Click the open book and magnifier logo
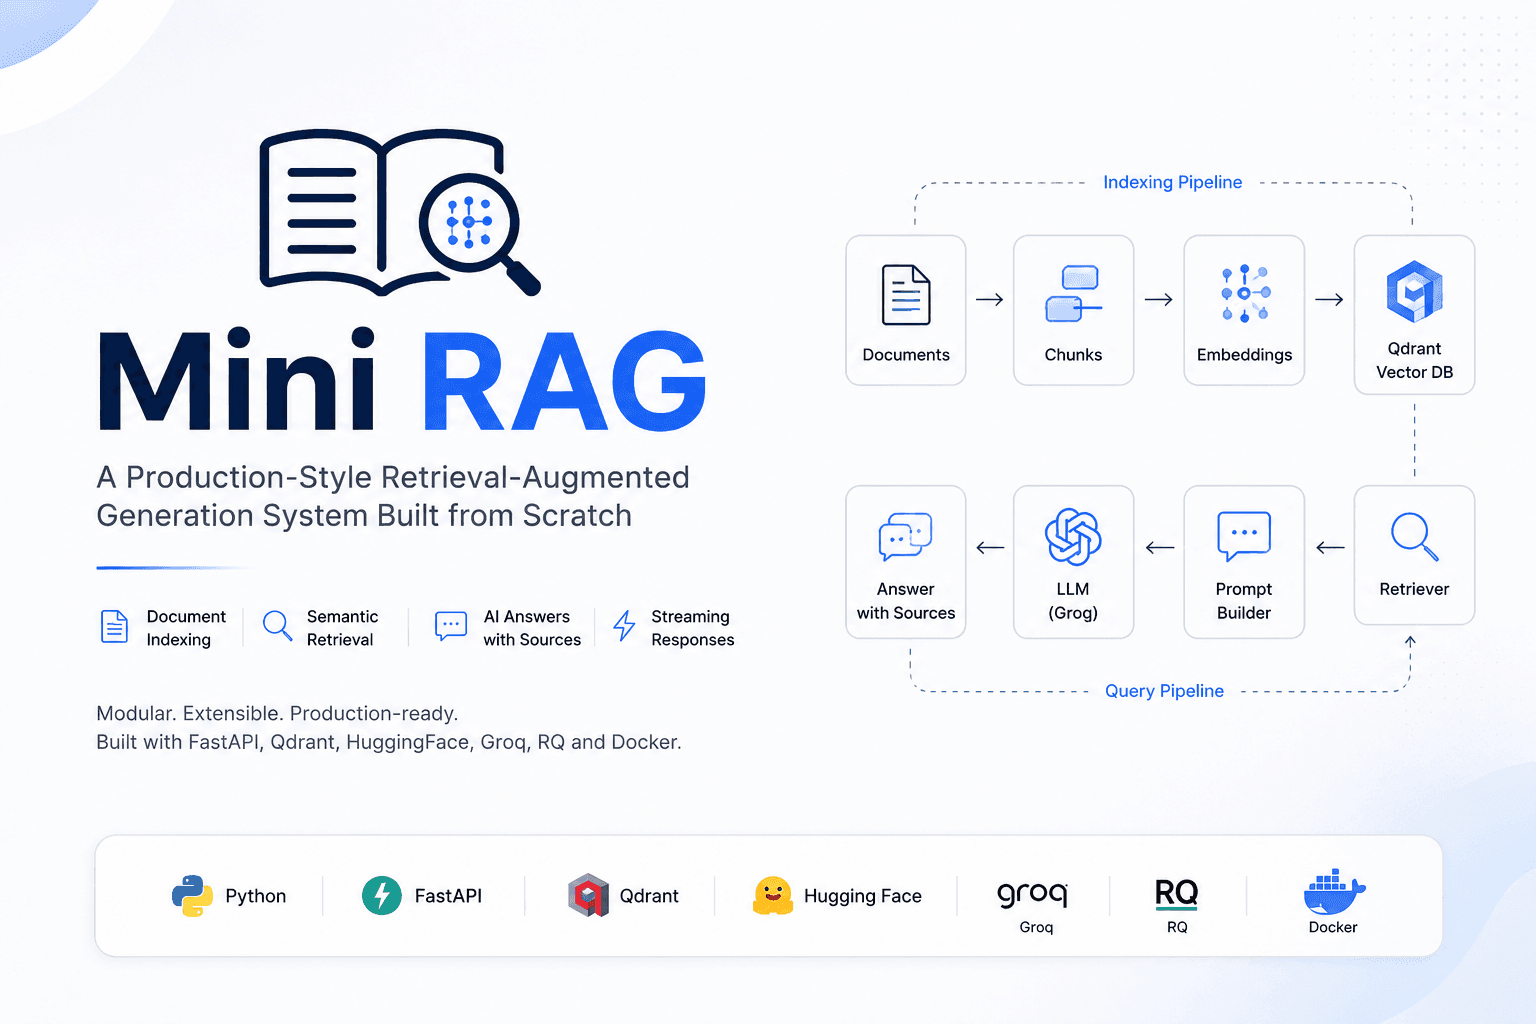Image resolution: width=1536 pixels, height=1024 pixels. tap(400, 212)
